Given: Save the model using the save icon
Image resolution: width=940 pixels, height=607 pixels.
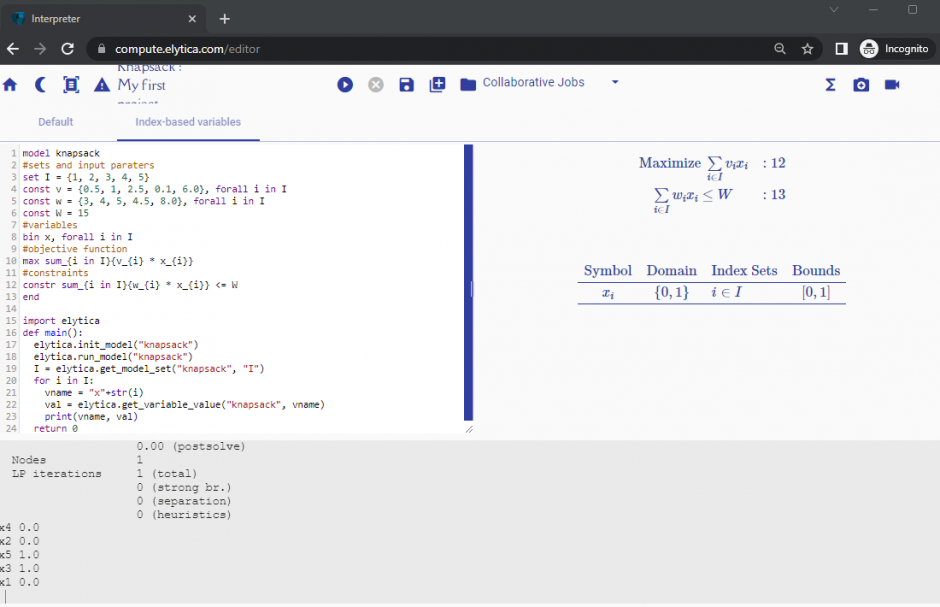Looking at the screenshot, I should pyautogui.click(x=406, y=85).
